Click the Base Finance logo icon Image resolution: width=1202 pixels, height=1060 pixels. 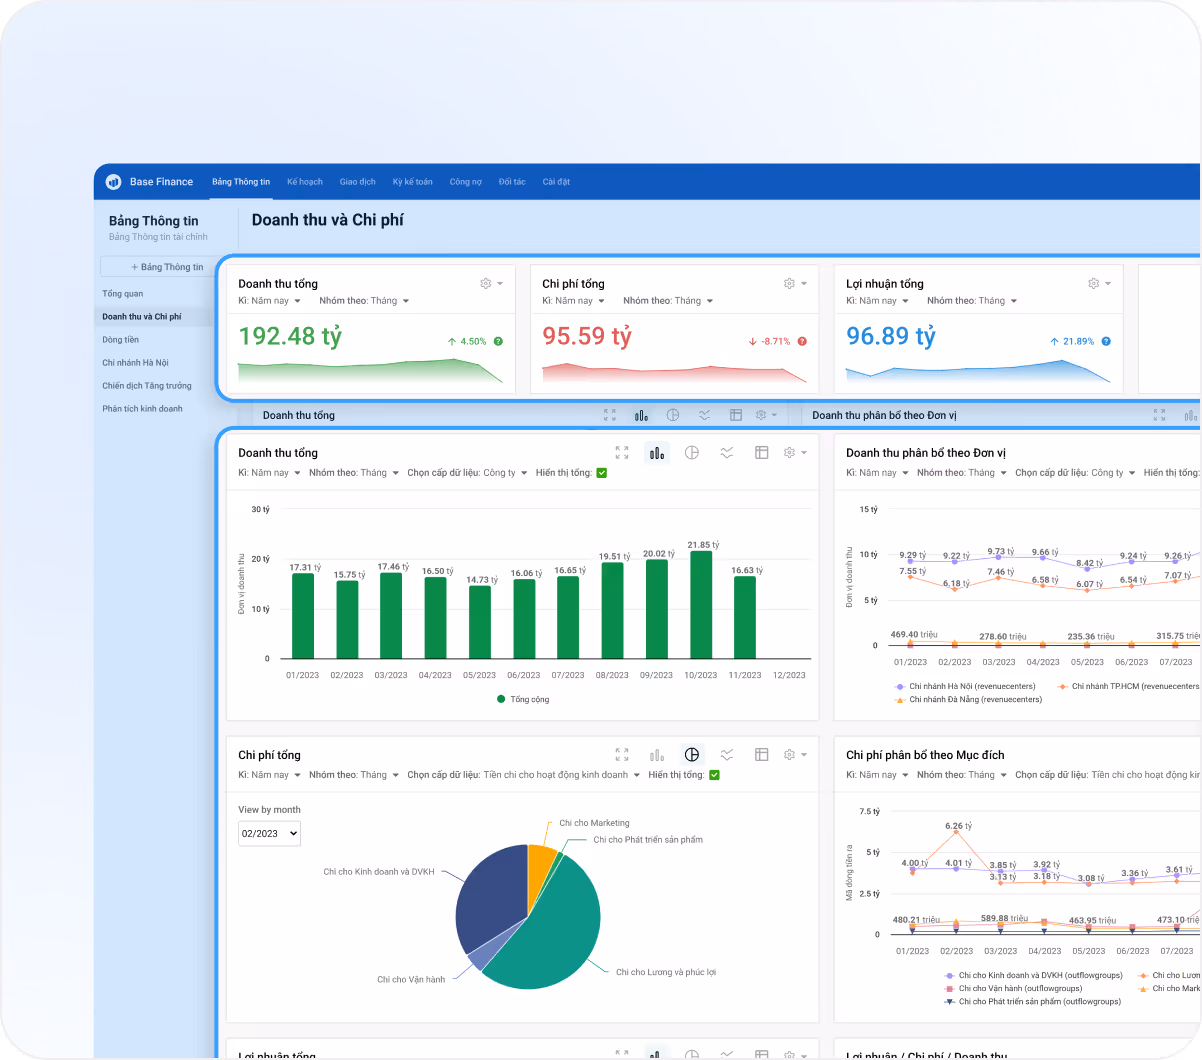click(x=113, y=182)
